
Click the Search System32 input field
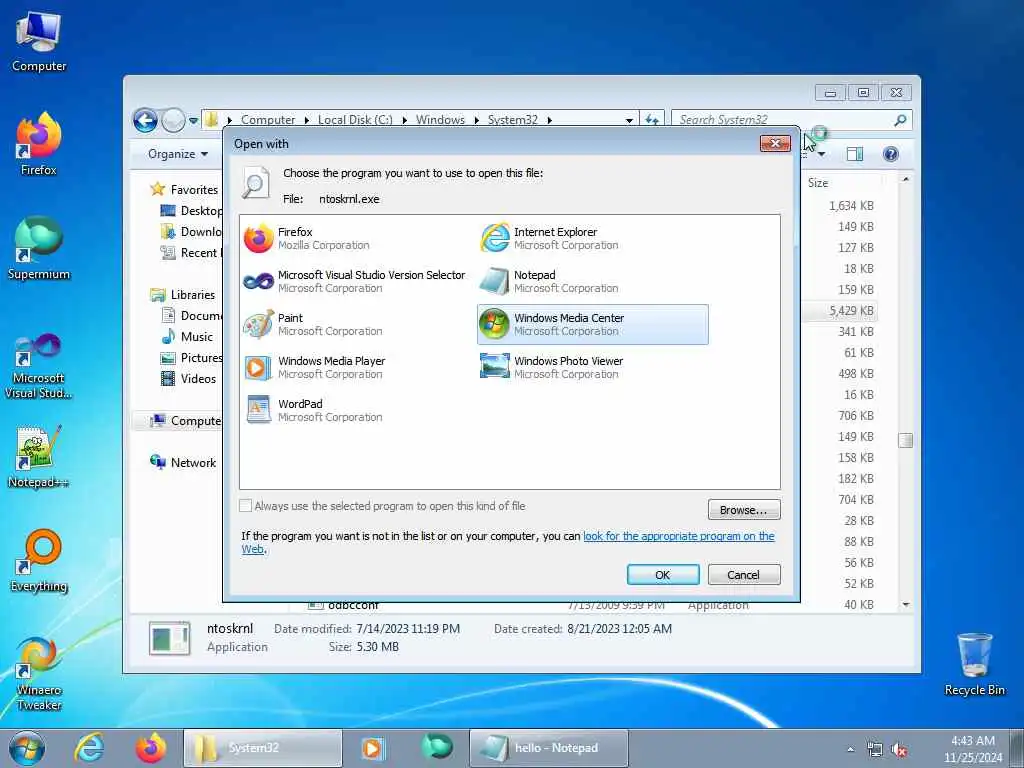tap(784, 120)
